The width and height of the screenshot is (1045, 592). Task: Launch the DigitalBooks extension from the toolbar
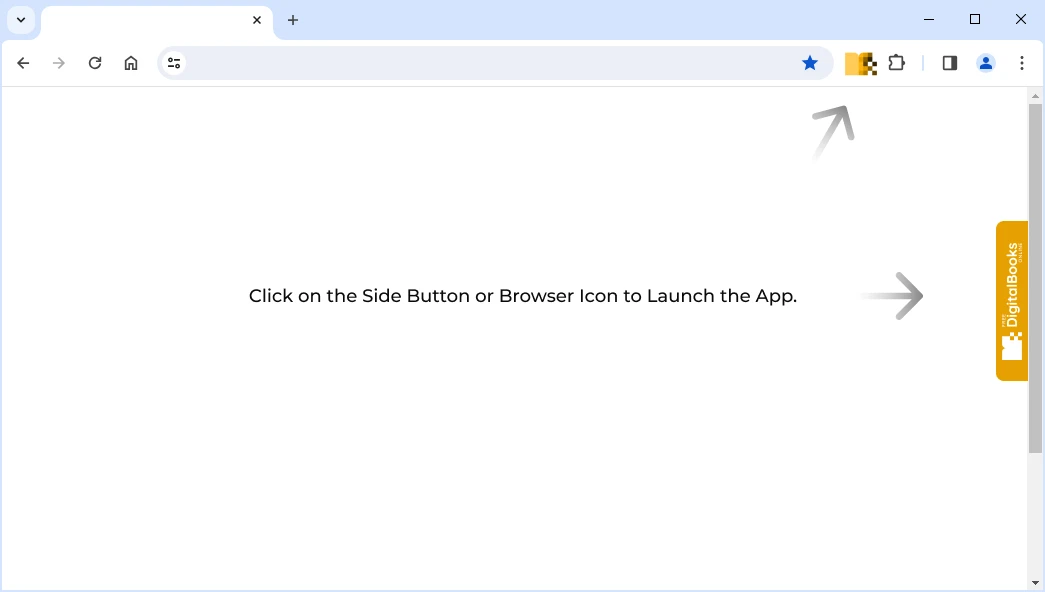(860, 63)
